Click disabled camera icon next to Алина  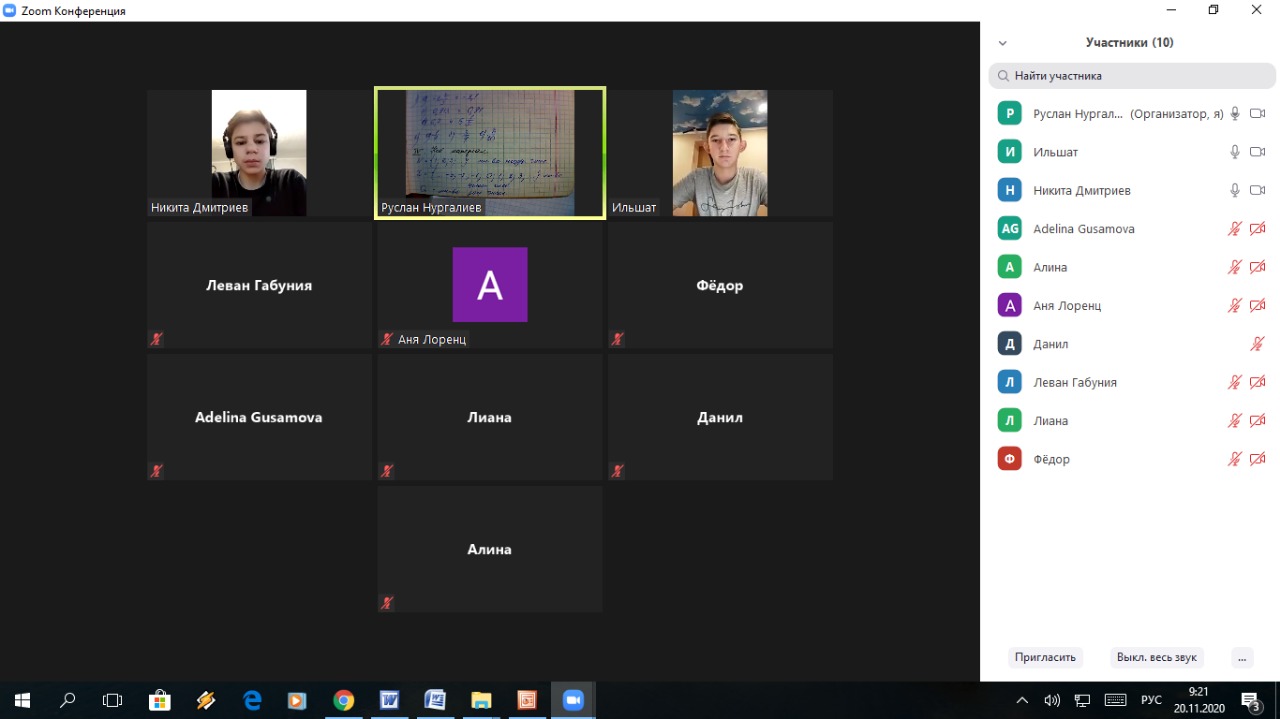(1258, 267)
